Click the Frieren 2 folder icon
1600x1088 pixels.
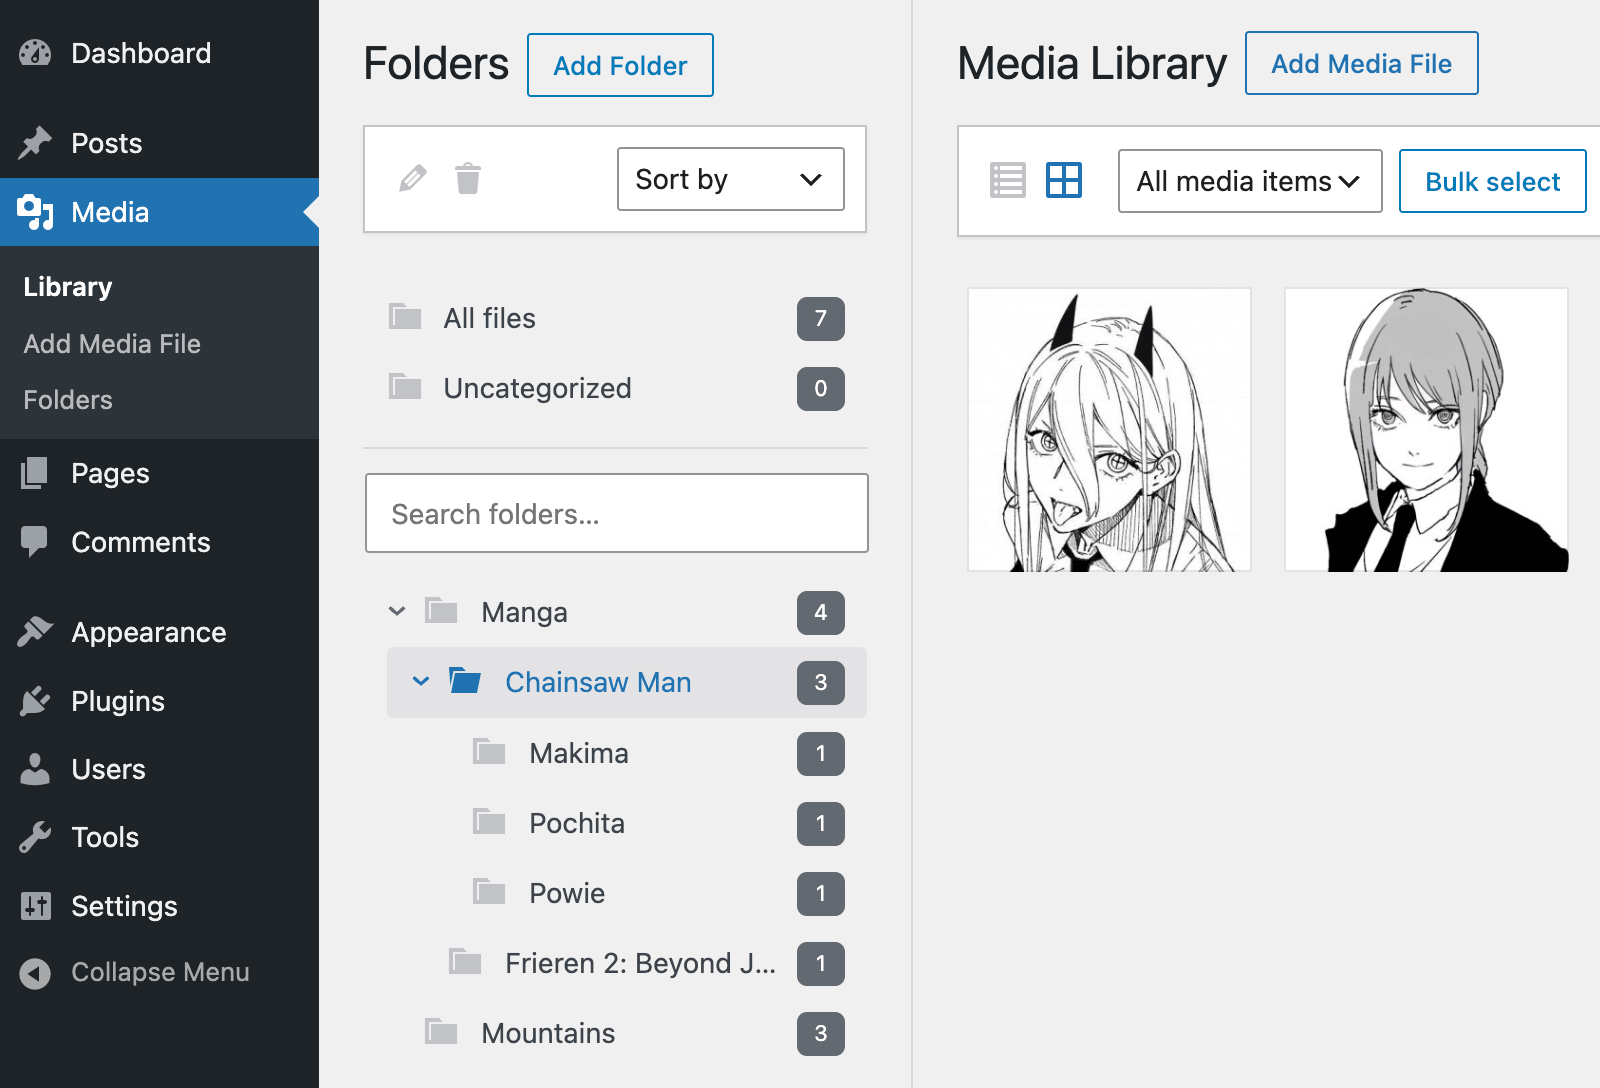465,962
